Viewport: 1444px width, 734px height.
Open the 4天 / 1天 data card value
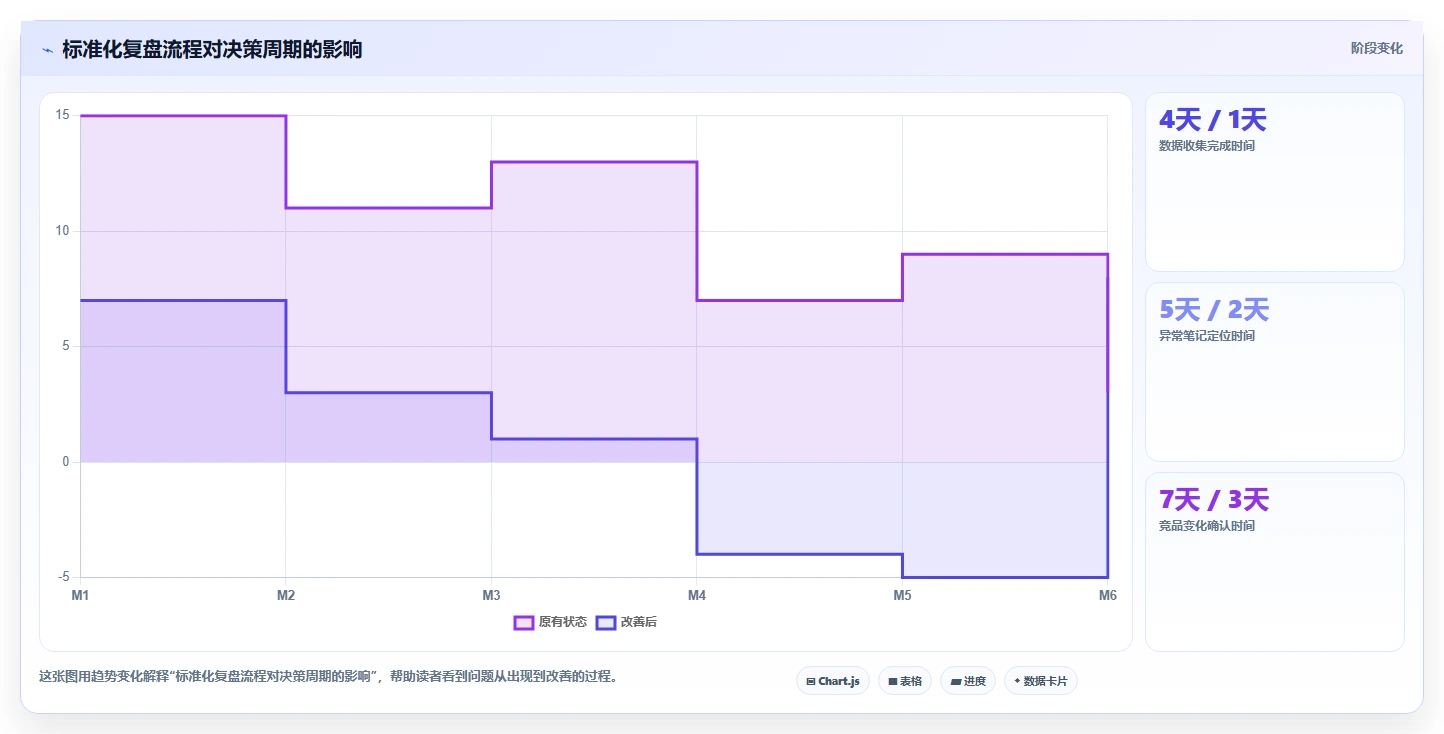[x=1212, y=120]
